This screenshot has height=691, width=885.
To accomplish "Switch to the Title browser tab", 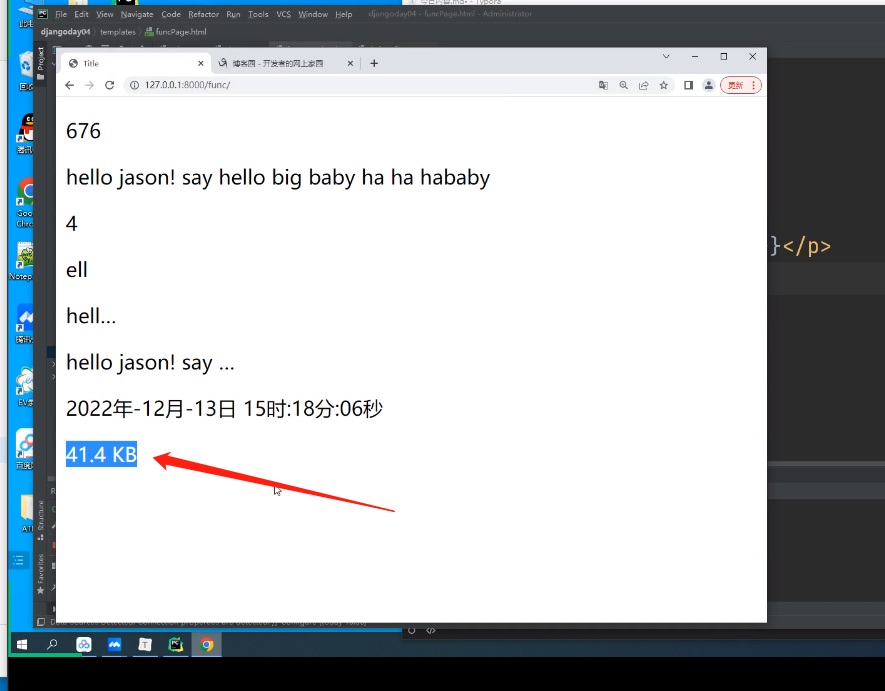I will (x=133, y=63).
